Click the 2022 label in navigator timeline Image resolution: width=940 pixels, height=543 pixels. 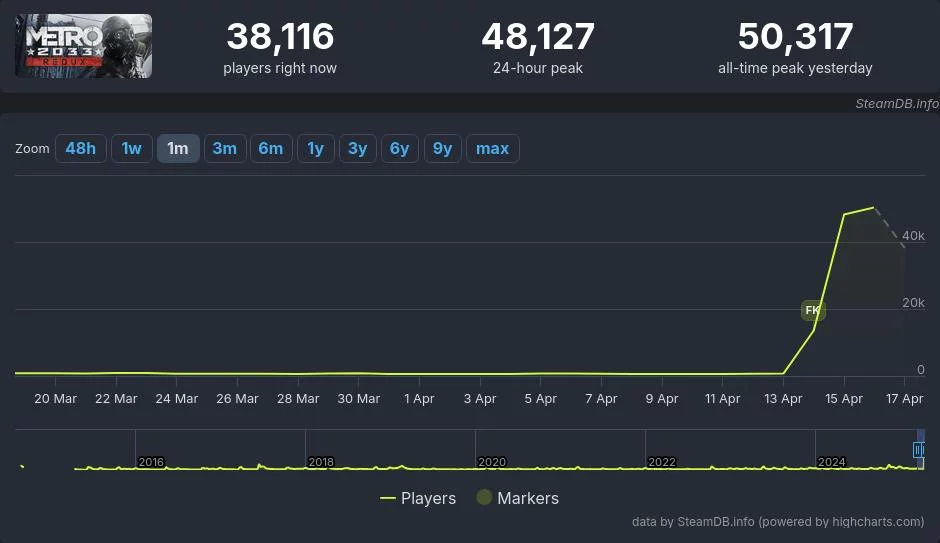pyautogui.click(x=662, y=462)
